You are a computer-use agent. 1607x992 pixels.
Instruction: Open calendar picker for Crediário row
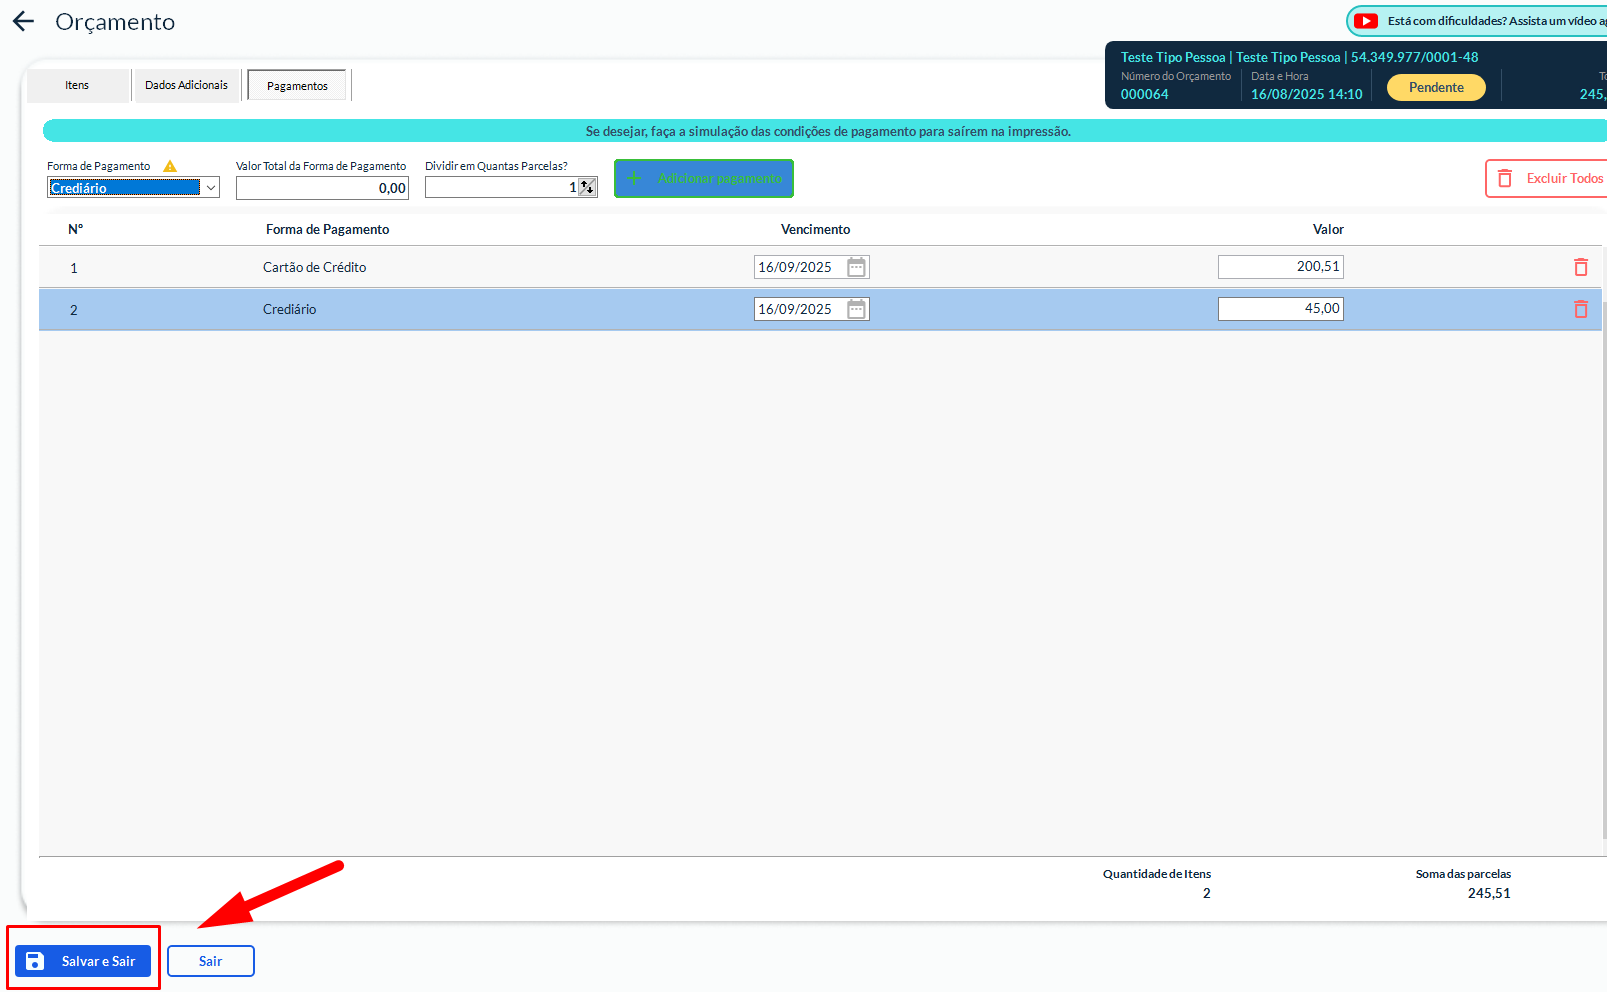[x=856, y=309]
